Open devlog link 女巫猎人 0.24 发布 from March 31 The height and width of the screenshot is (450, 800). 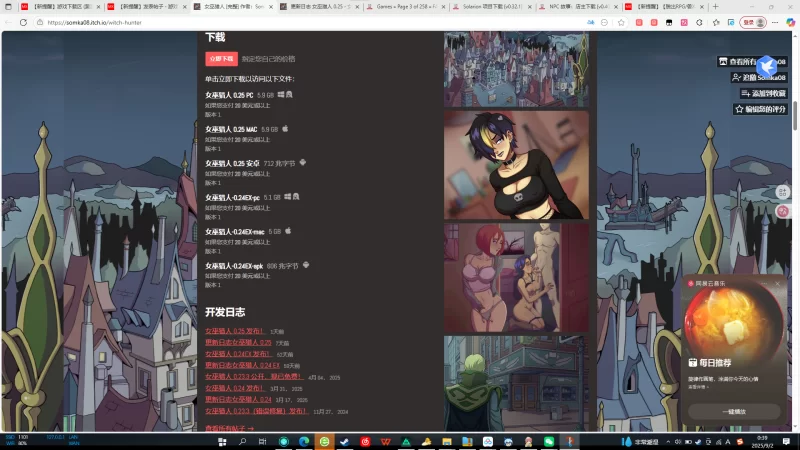(x=235, y=388)
